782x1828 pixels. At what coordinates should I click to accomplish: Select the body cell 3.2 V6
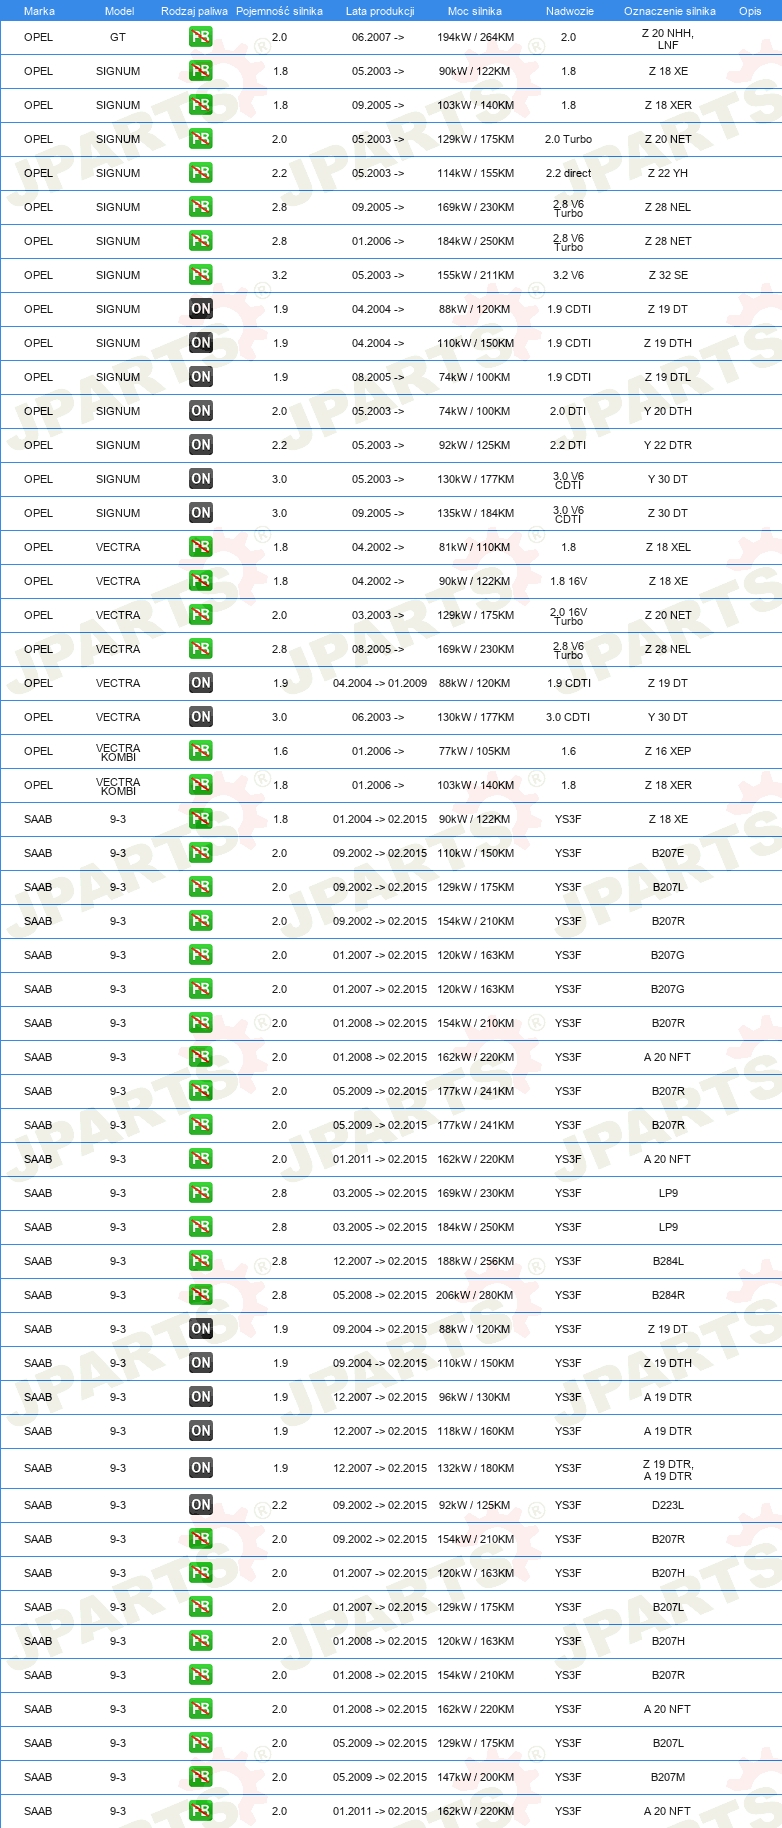[x=568, y=275]
